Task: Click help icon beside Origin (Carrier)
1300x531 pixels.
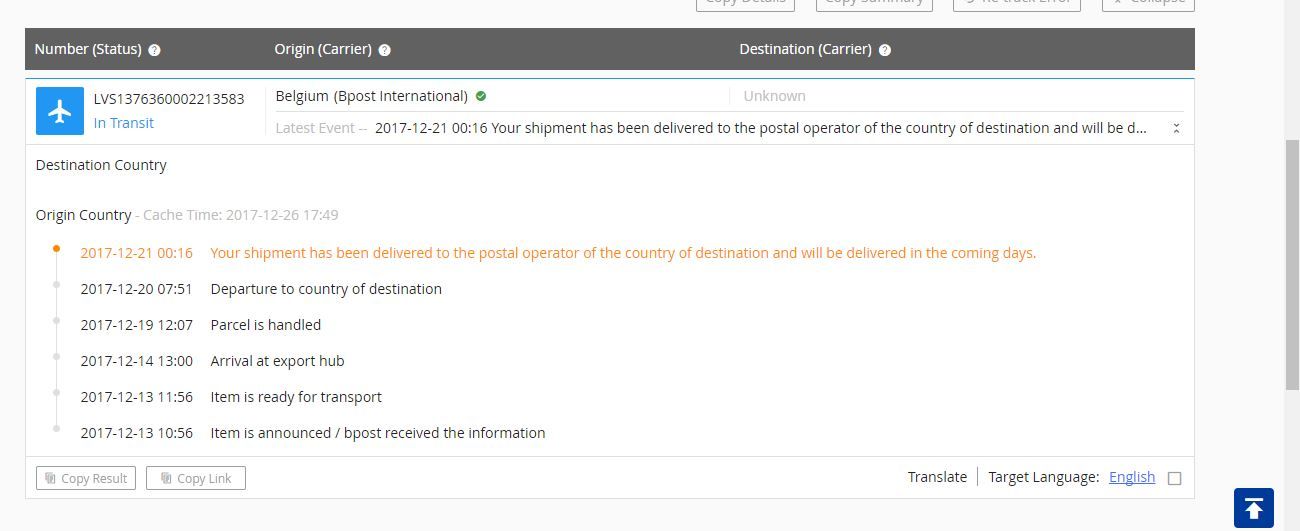Action: pyautogui.click(x=385, y=50)
